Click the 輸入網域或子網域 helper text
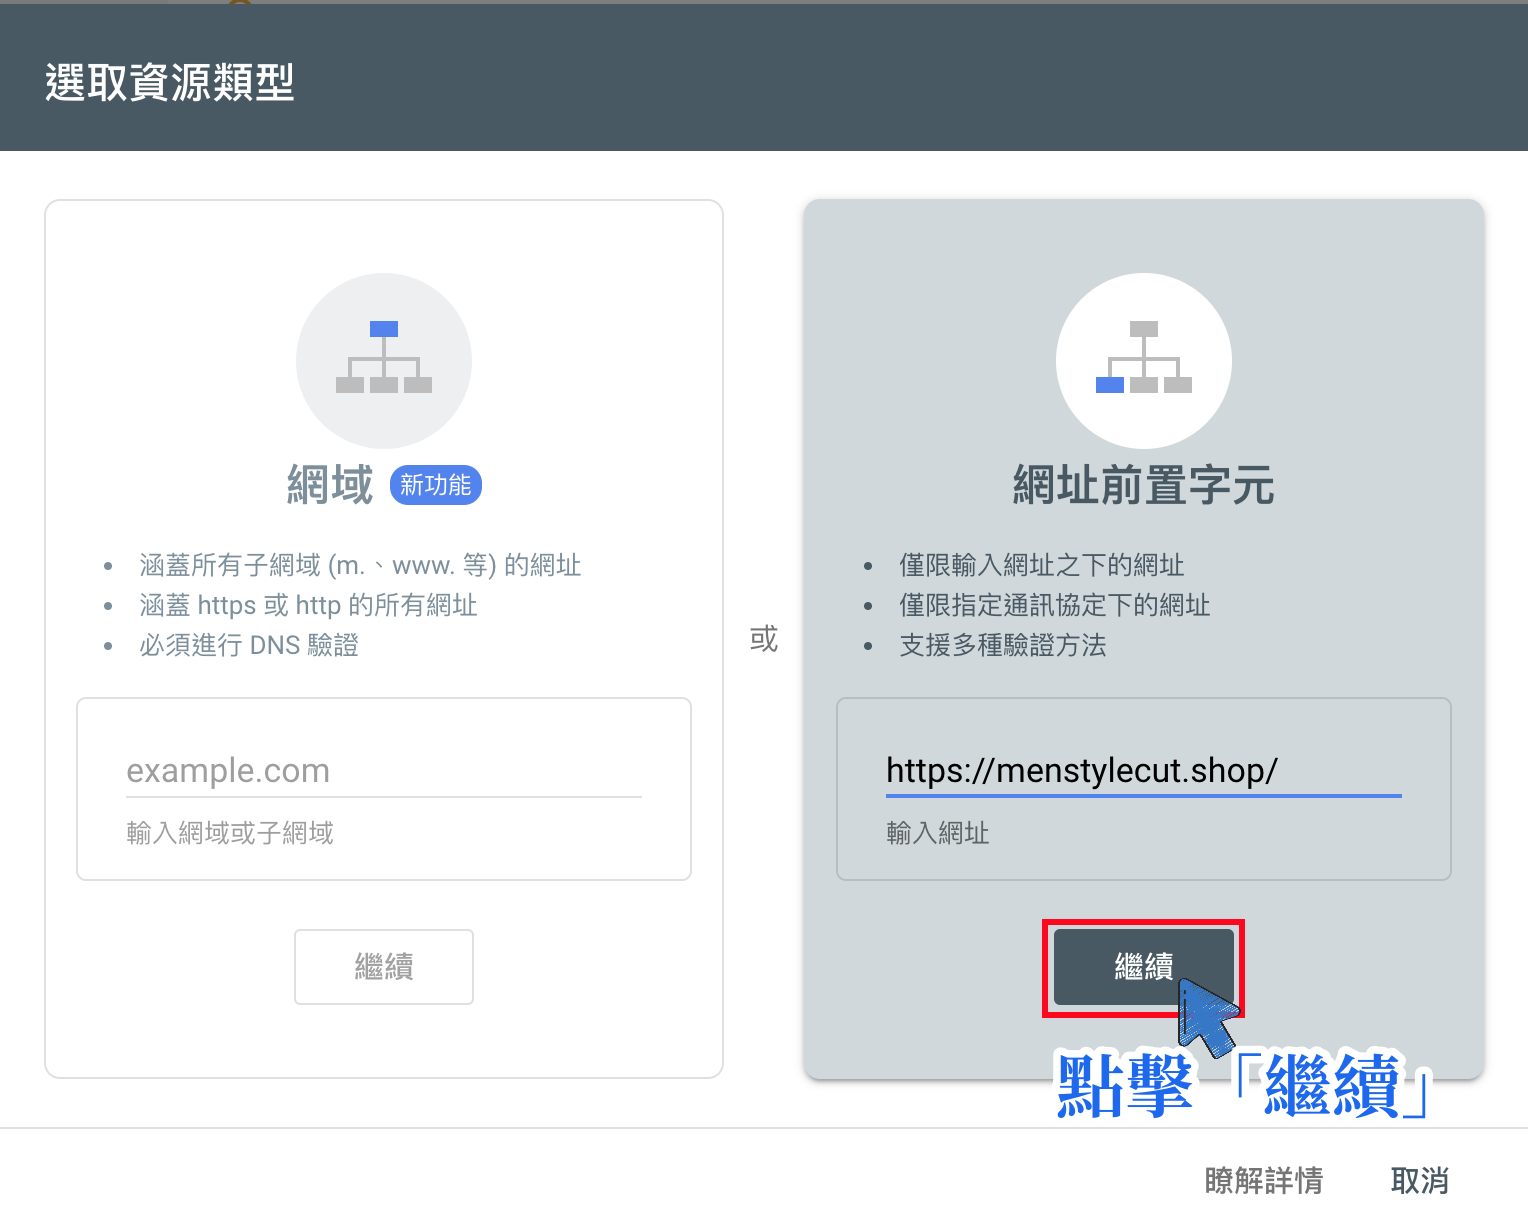The image size is (1528, 1226). [230, 833]
